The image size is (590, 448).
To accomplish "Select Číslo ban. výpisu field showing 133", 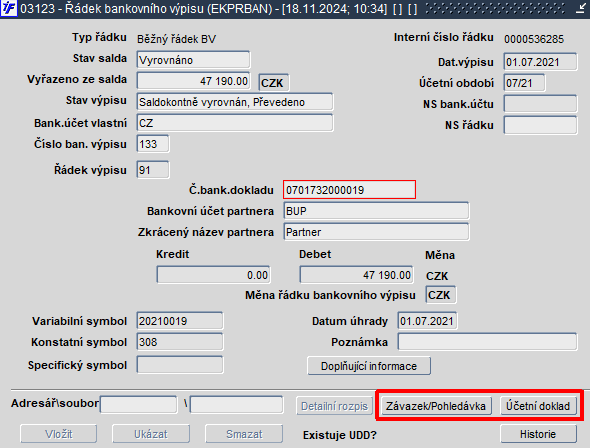I will click(x=153, y=144).
